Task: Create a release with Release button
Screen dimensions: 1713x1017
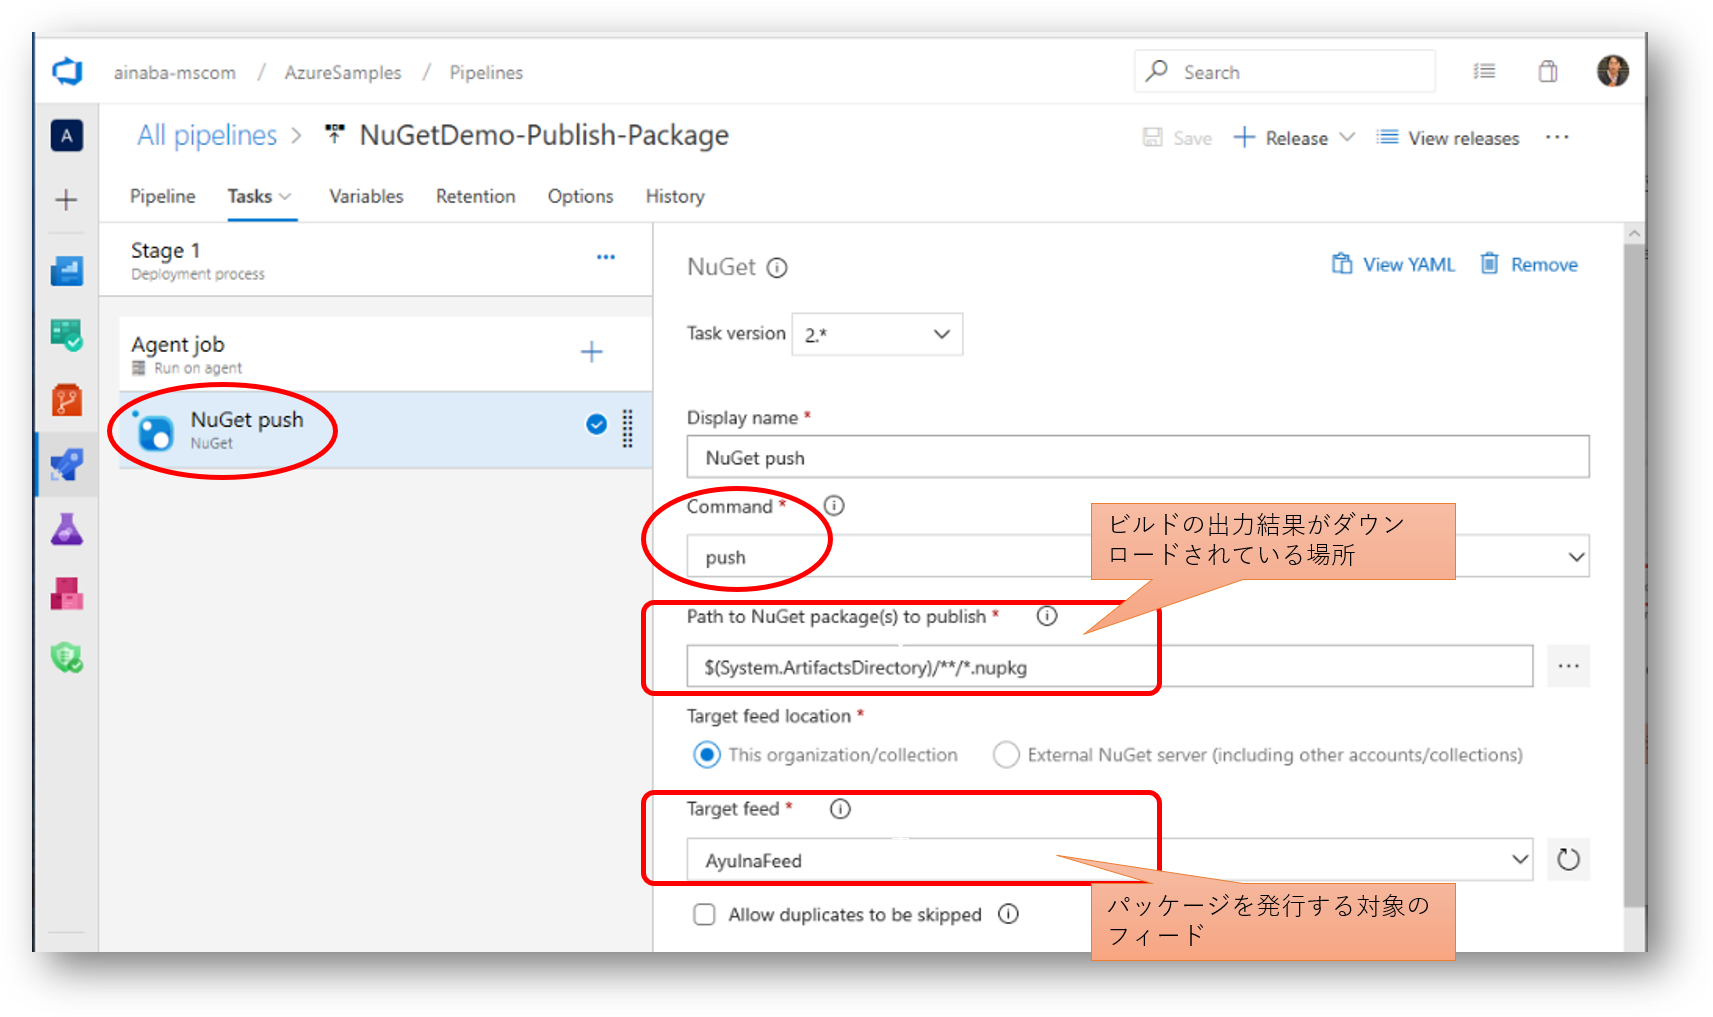Action: [x=1281, y=138]
